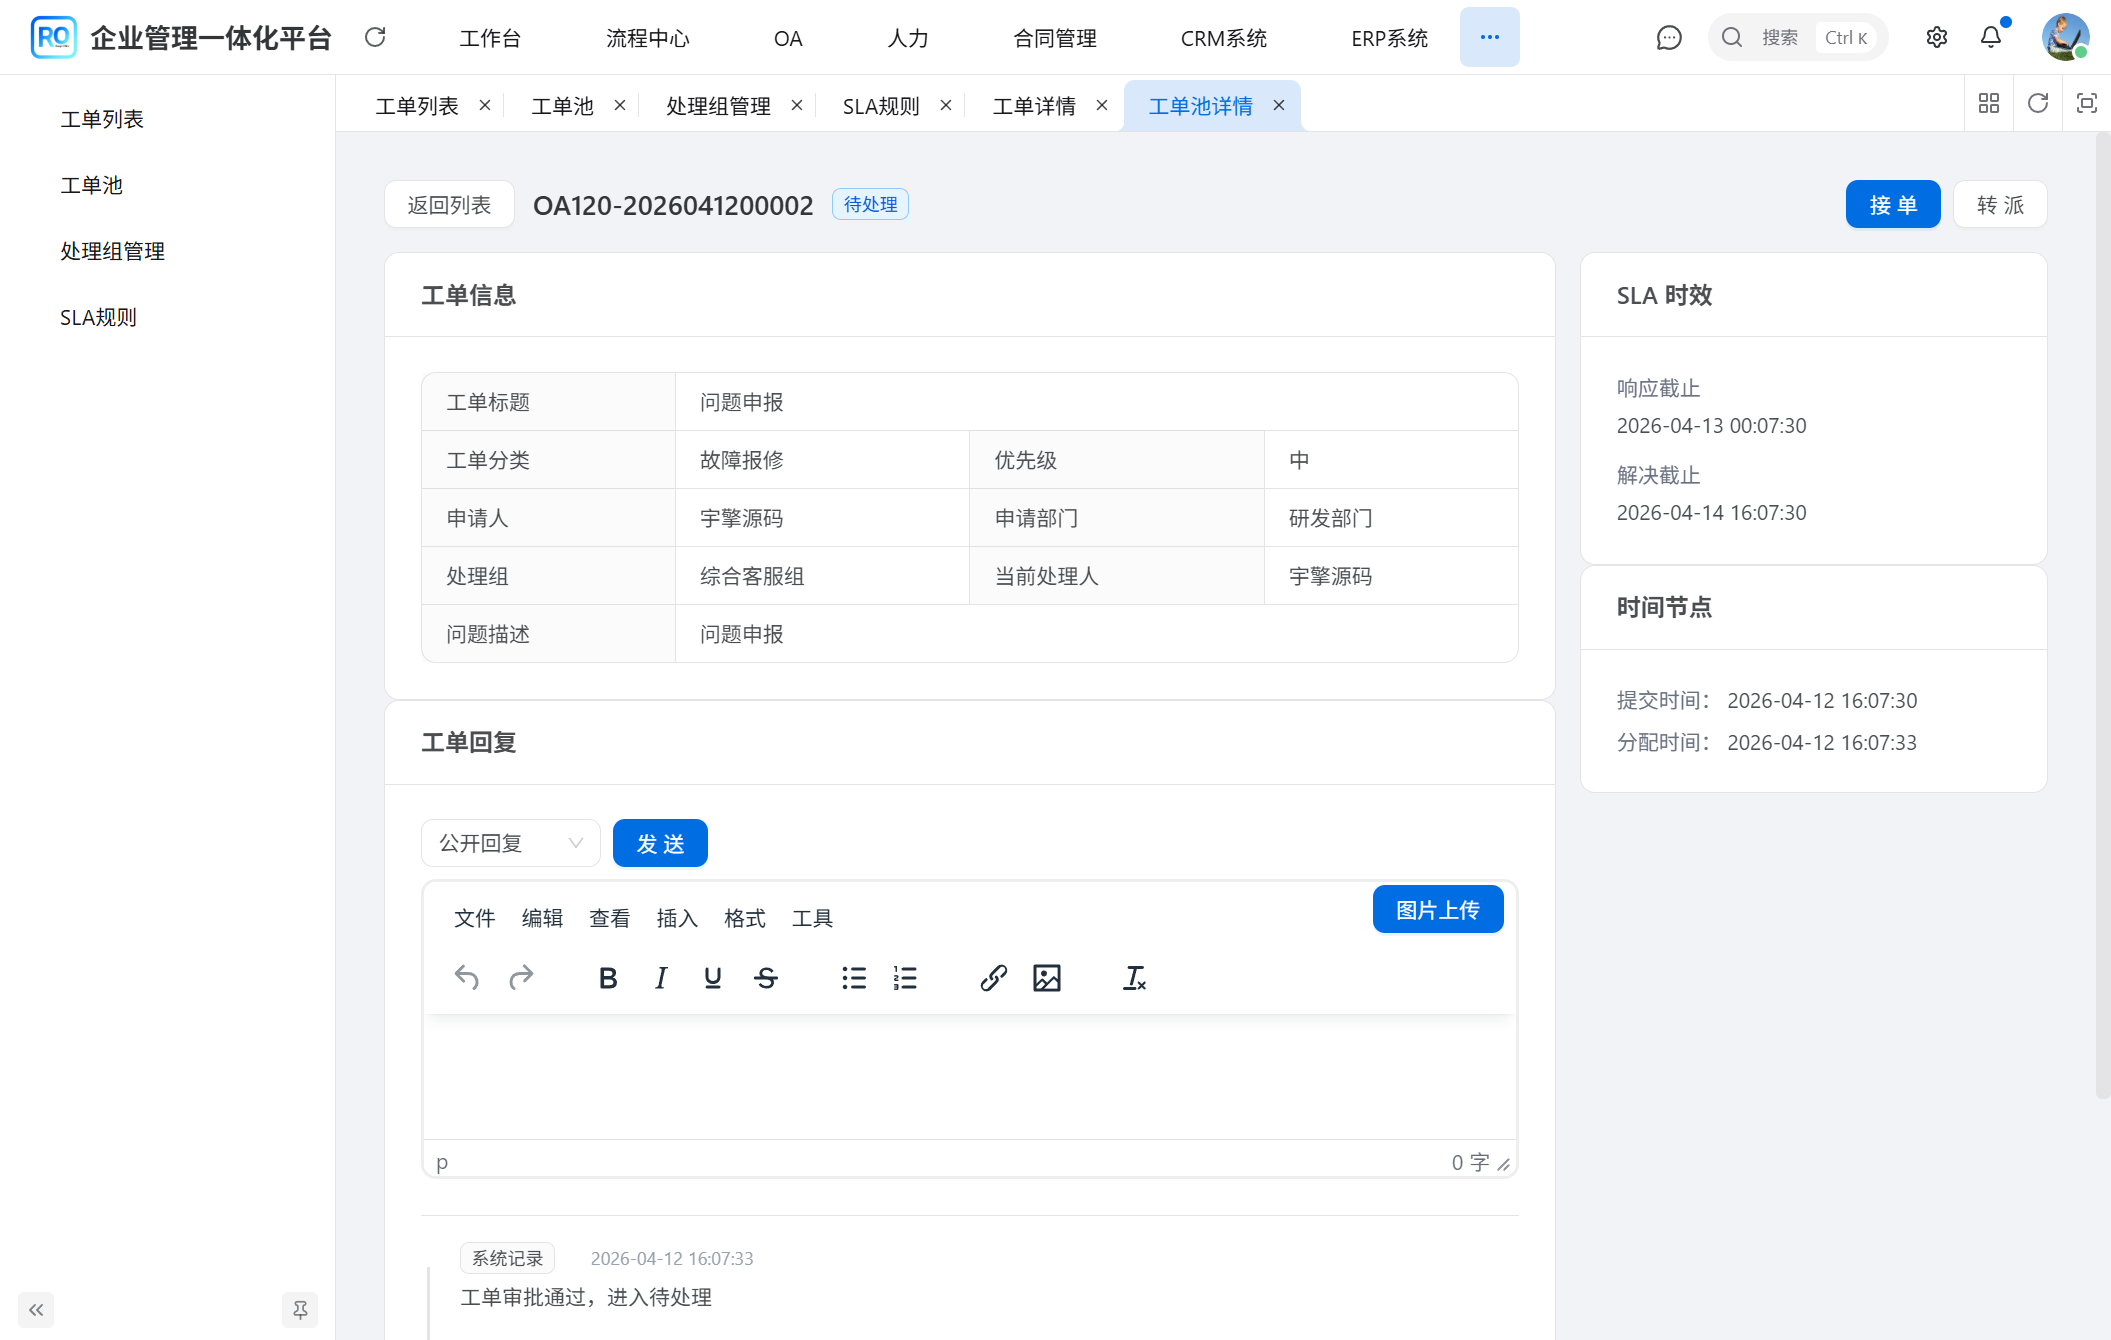Undo the last editor action

(466, 978)
